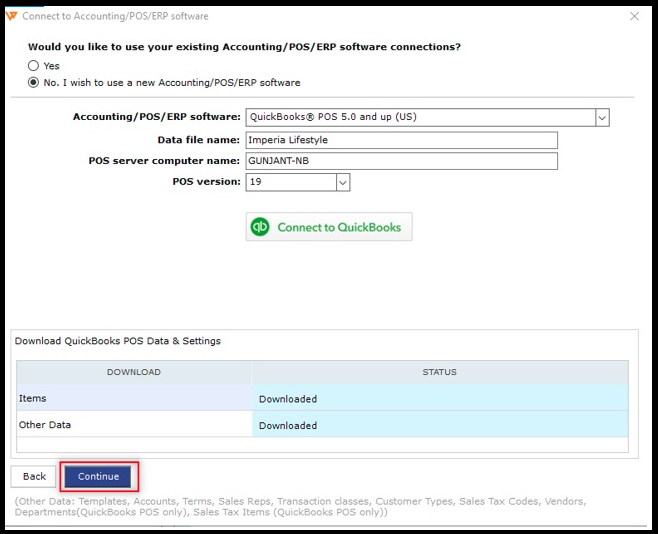Click the app logo in title bar
Screen dimensions: 658x534
[11, 16]
